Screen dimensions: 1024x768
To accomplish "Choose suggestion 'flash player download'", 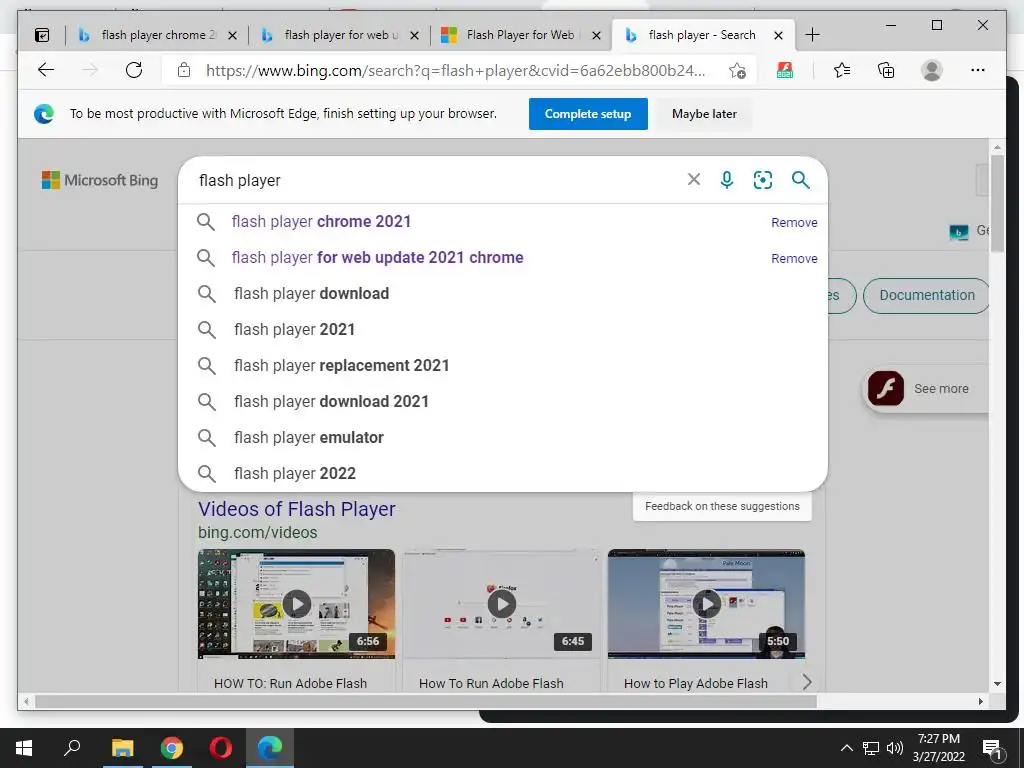I will tap(503, 293).
